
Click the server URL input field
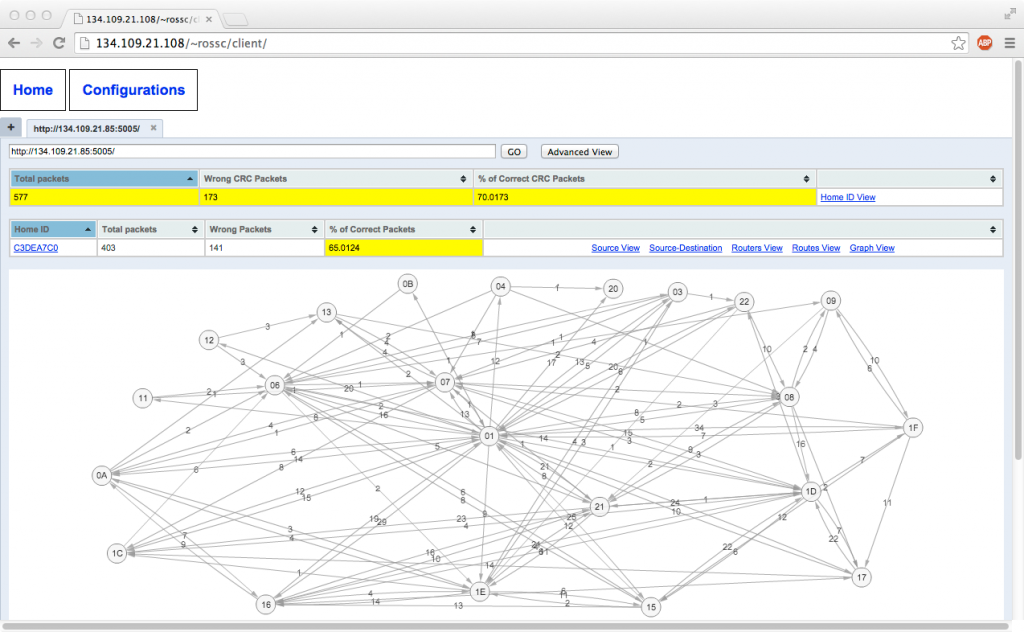[x=252, y=152]
